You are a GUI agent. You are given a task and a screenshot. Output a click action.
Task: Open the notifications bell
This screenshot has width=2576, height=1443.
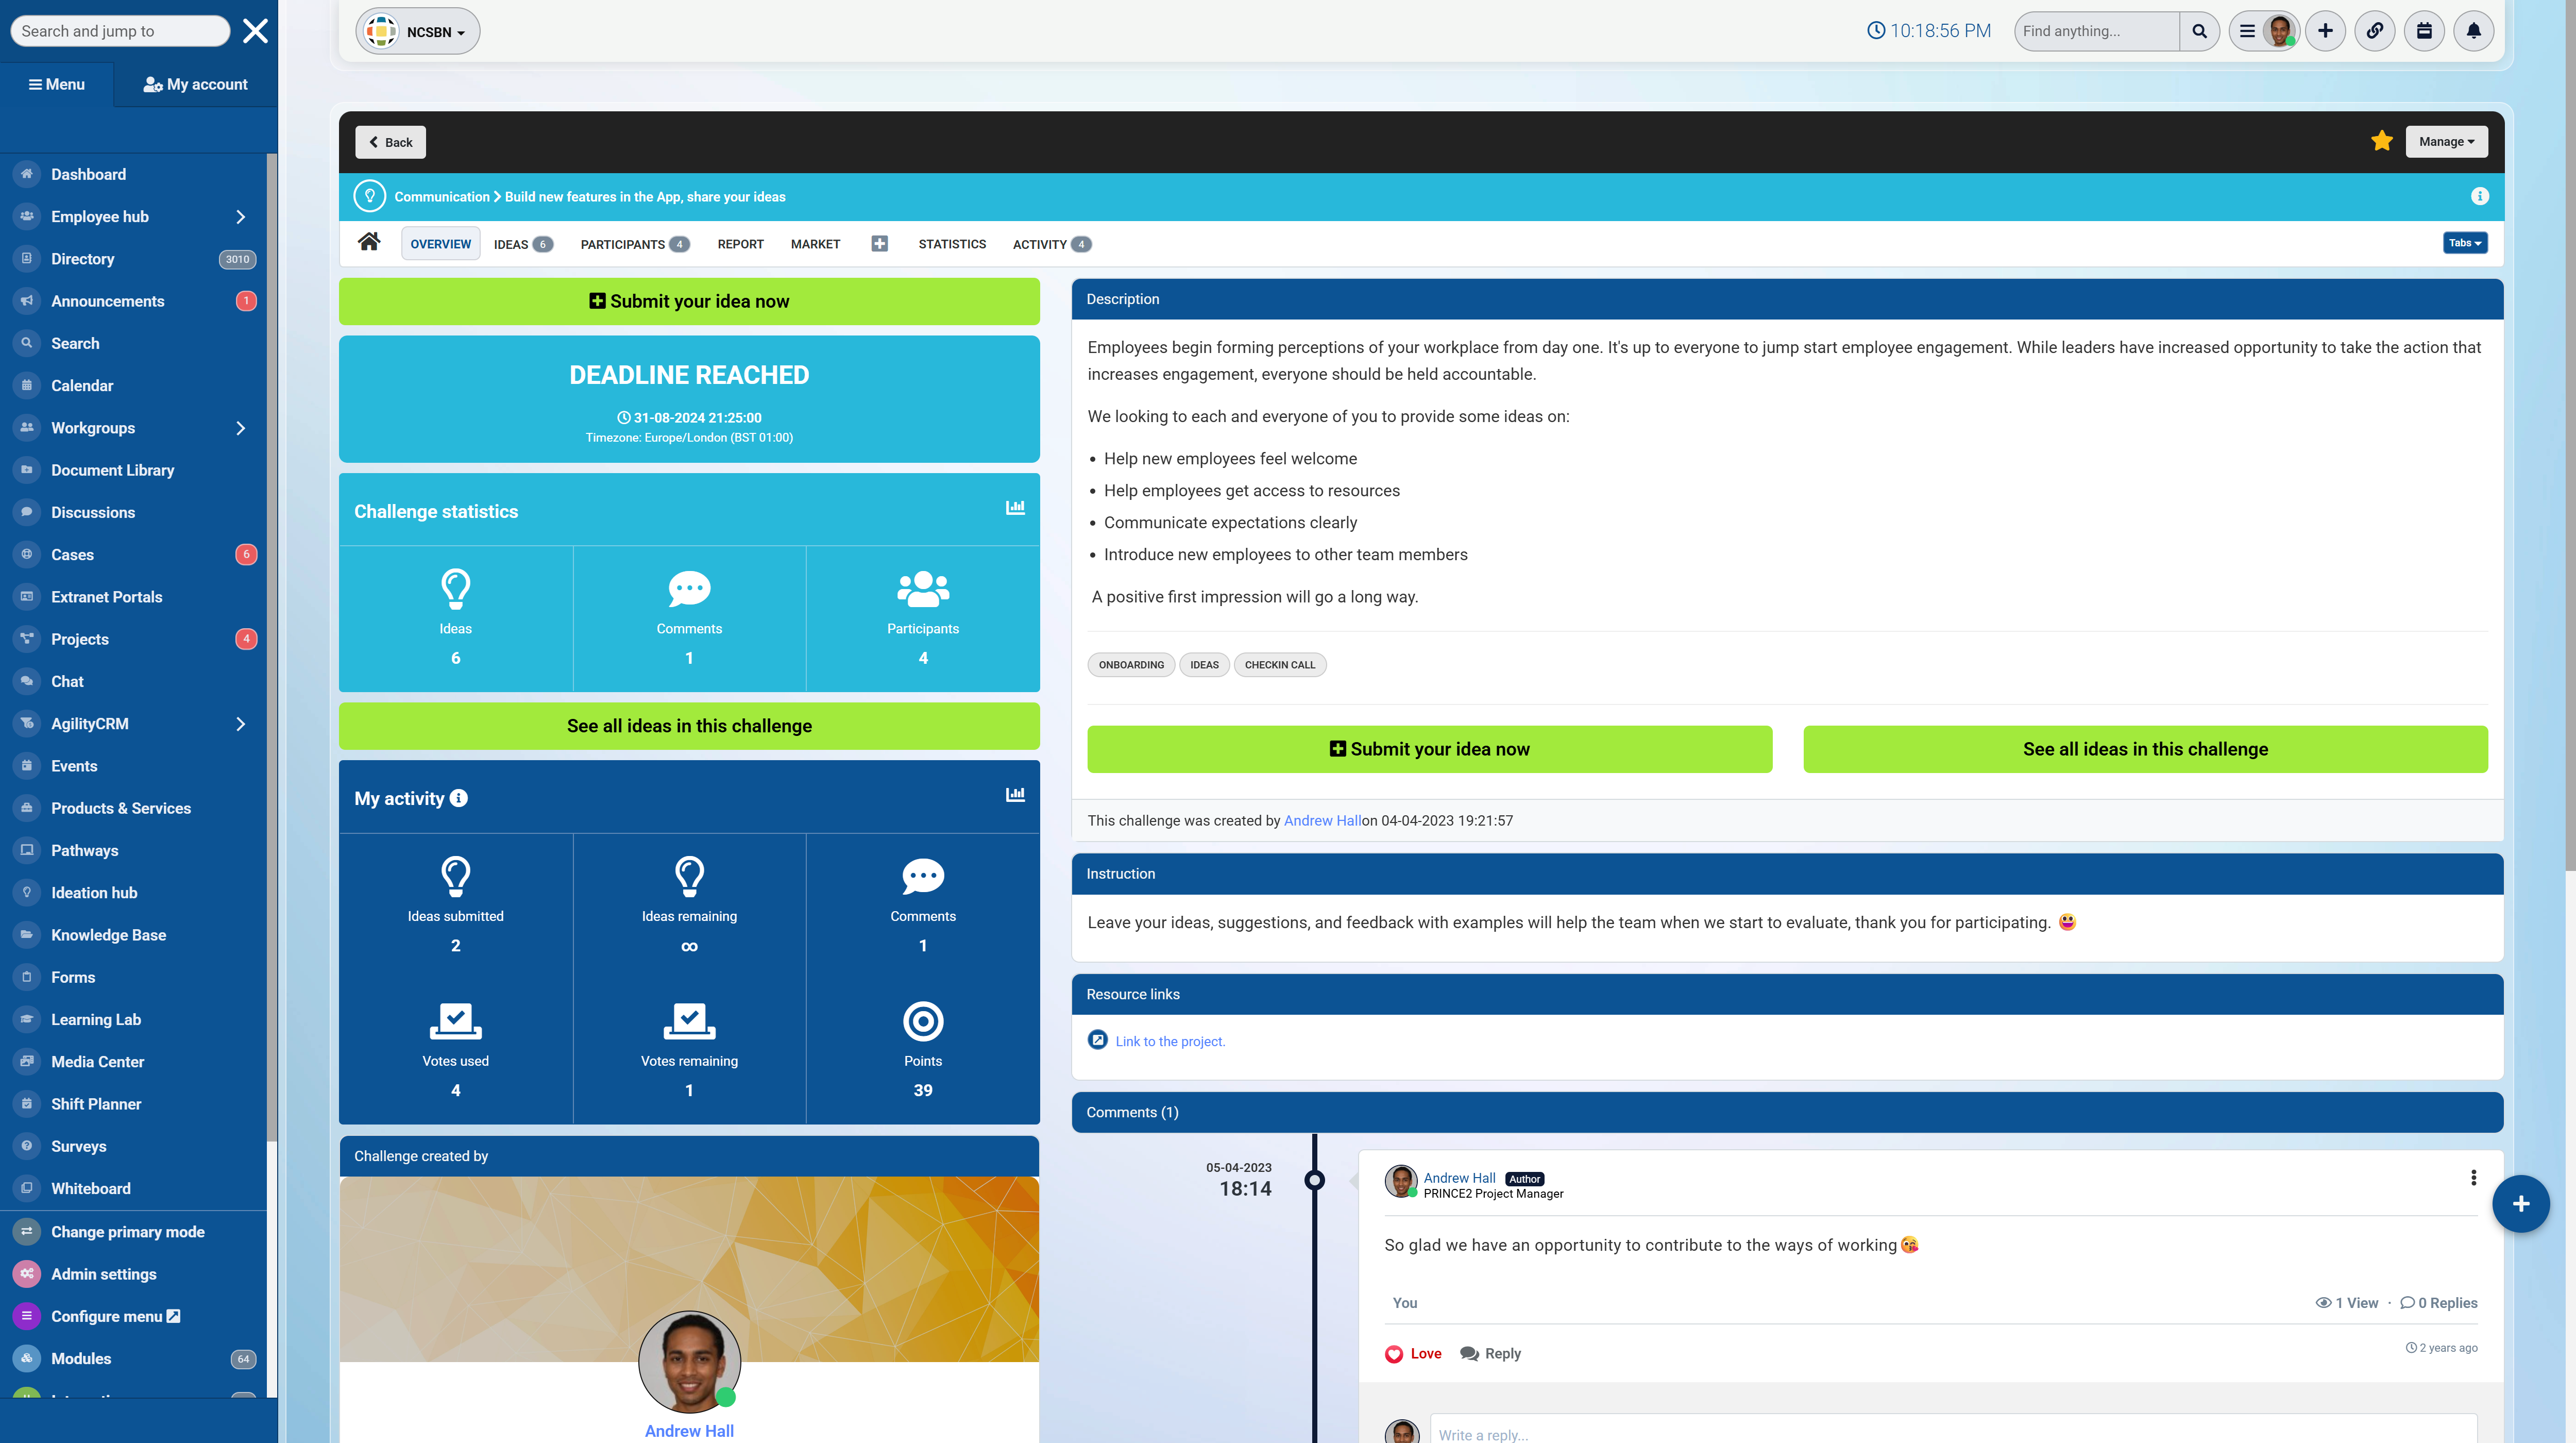2473,31
